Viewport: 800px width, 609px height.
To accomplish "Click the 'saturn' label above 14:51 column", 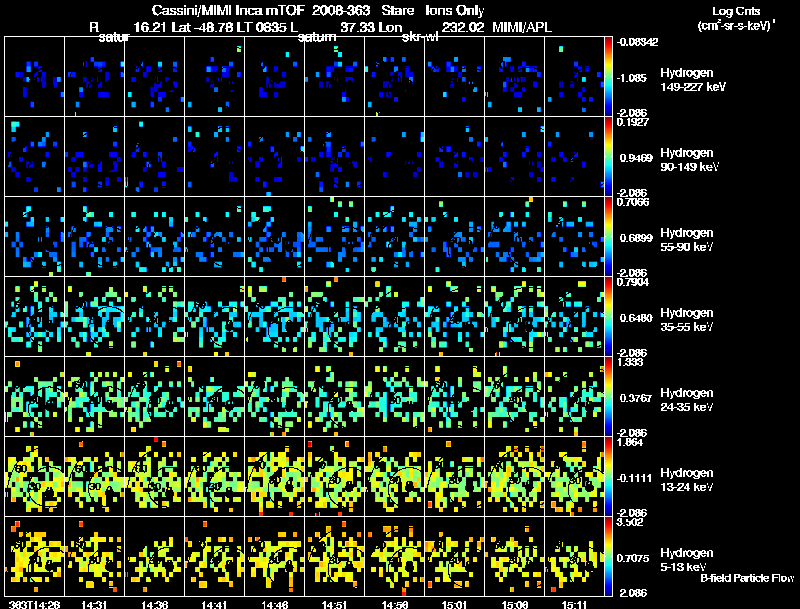I will [317, 37].
